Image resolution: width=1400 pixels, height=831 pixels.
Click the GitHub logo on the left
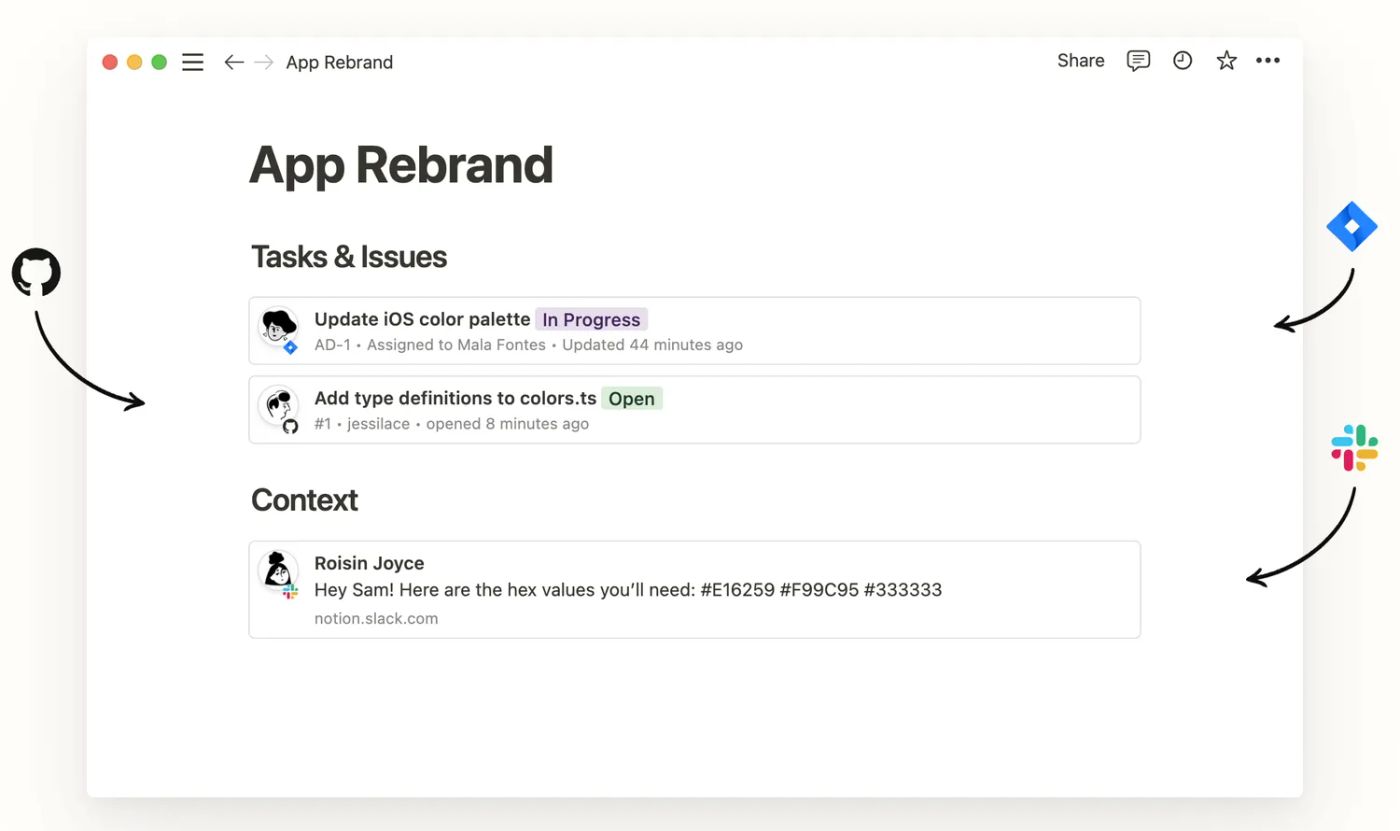point(35,272)
